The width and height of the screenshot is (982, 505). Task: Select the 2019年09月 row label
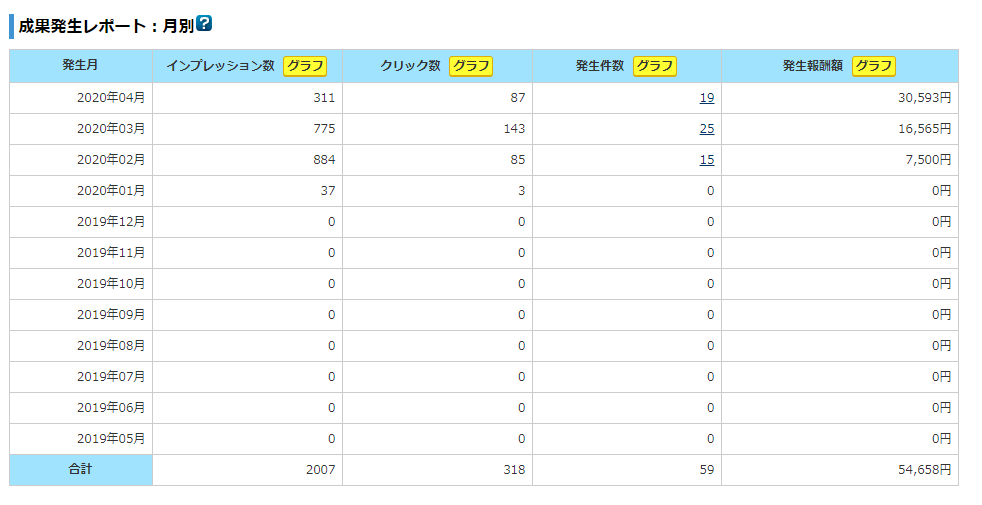click(111, 315)
